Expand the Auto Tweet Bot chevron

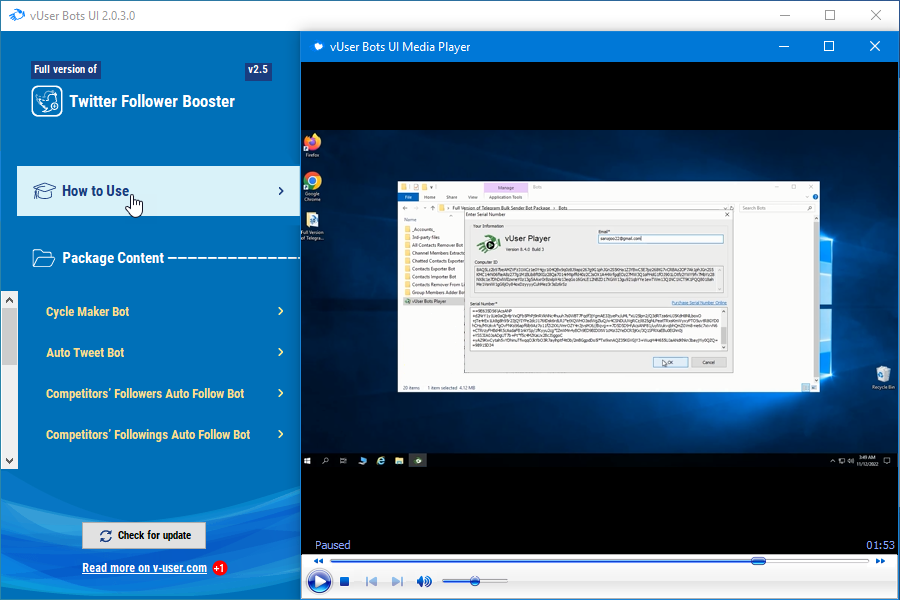[281, 352]
